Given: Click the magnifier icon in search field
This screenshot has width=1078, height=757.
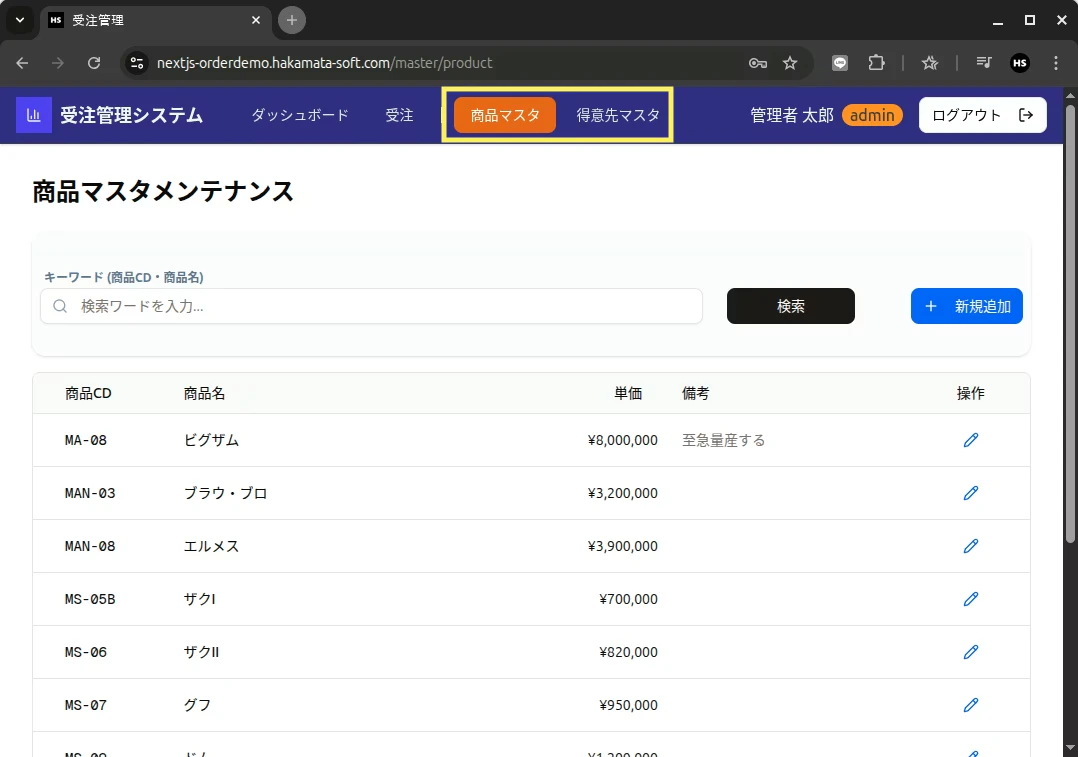Looking at the screenshot, I should [60, 306].
